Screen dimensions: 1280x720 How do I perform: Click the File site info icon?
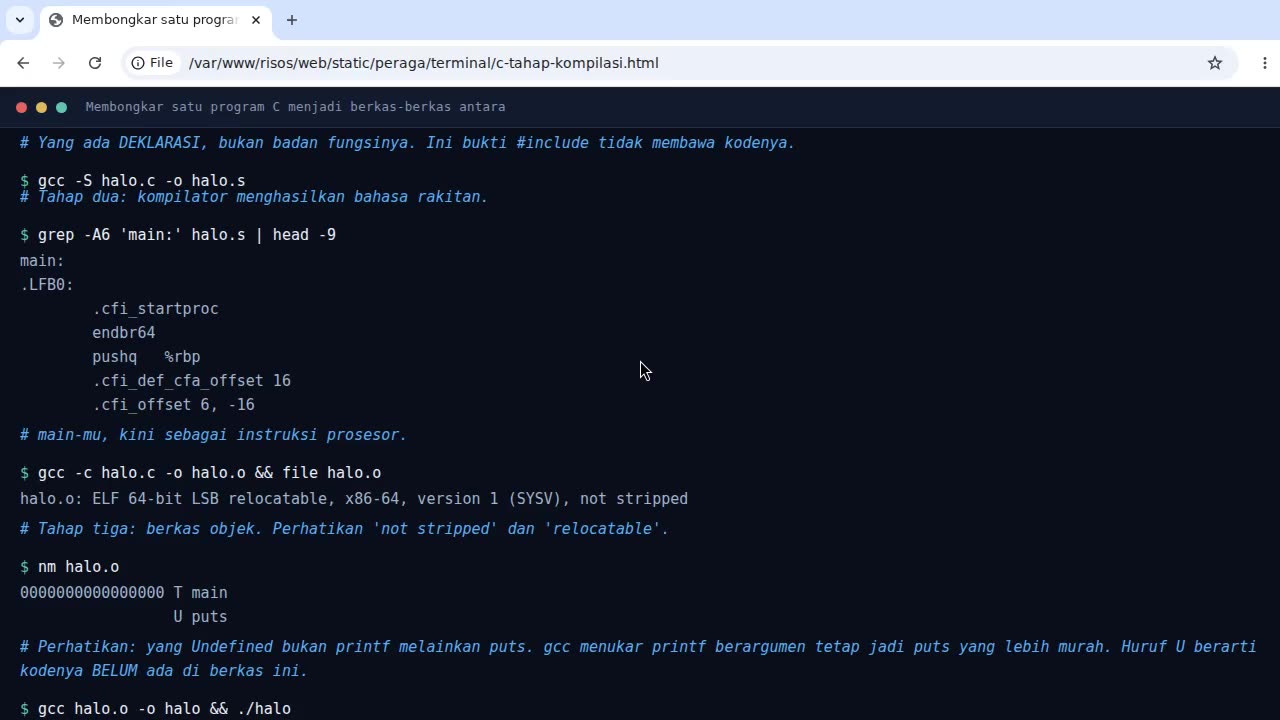pos(152,63)
